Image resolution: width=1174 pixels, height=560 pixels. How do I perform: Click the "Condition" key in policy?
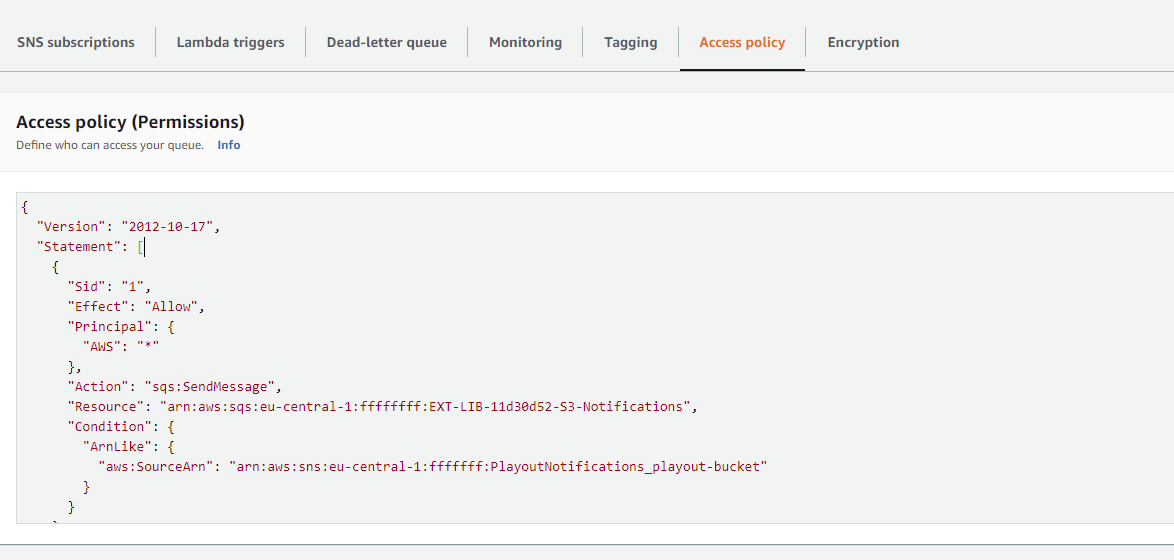click(x=106, y=427)
